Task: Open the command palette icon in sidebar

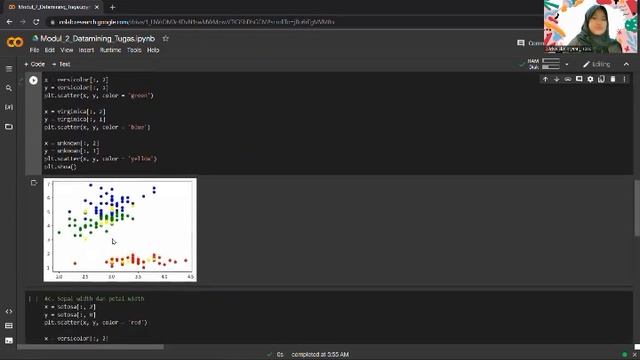Action: (9, 326)
